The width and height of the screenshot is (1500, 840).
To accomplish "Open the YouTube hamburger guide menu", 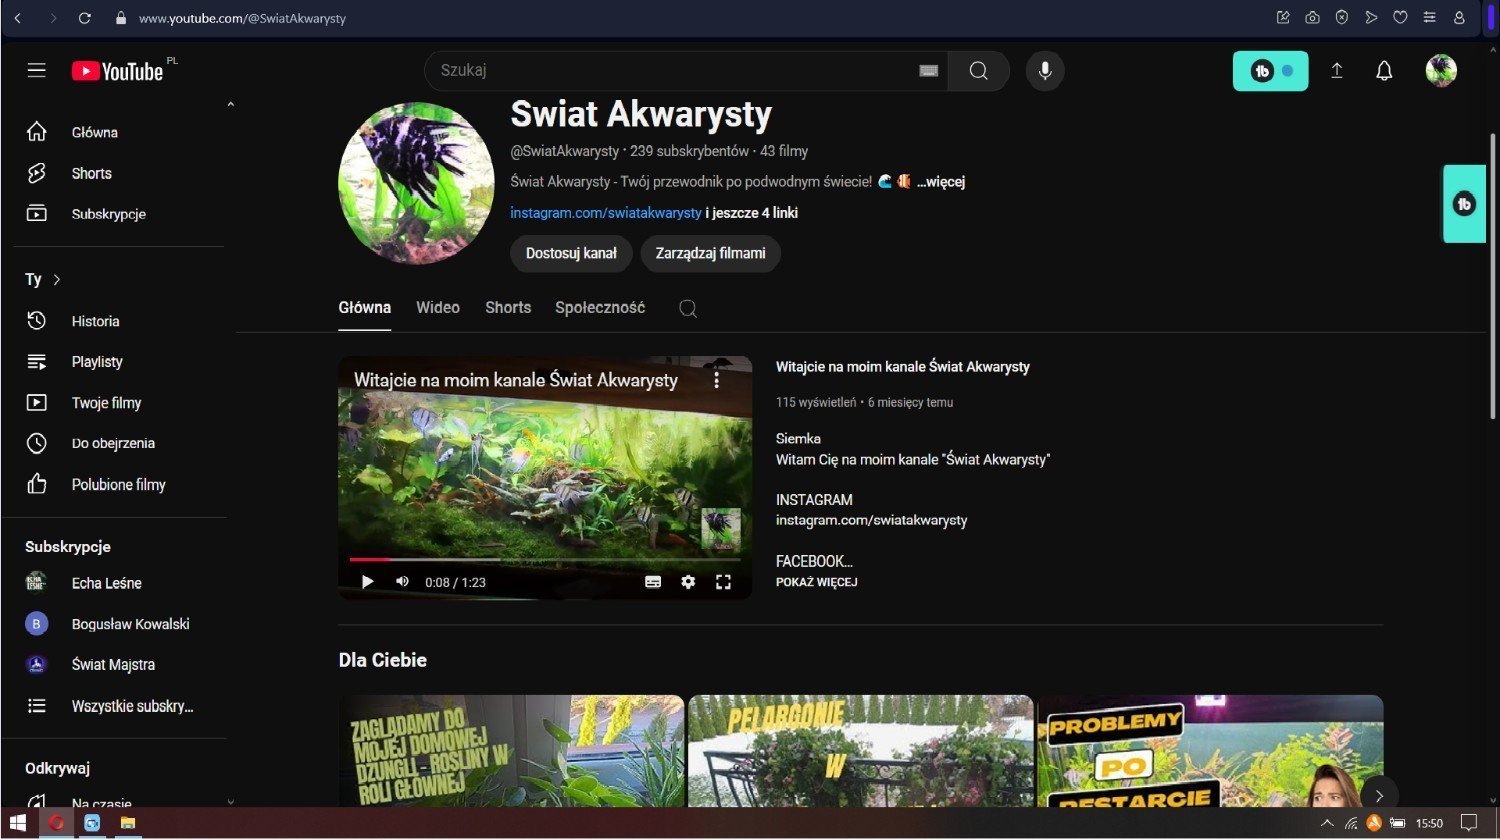I will point(37,70).
